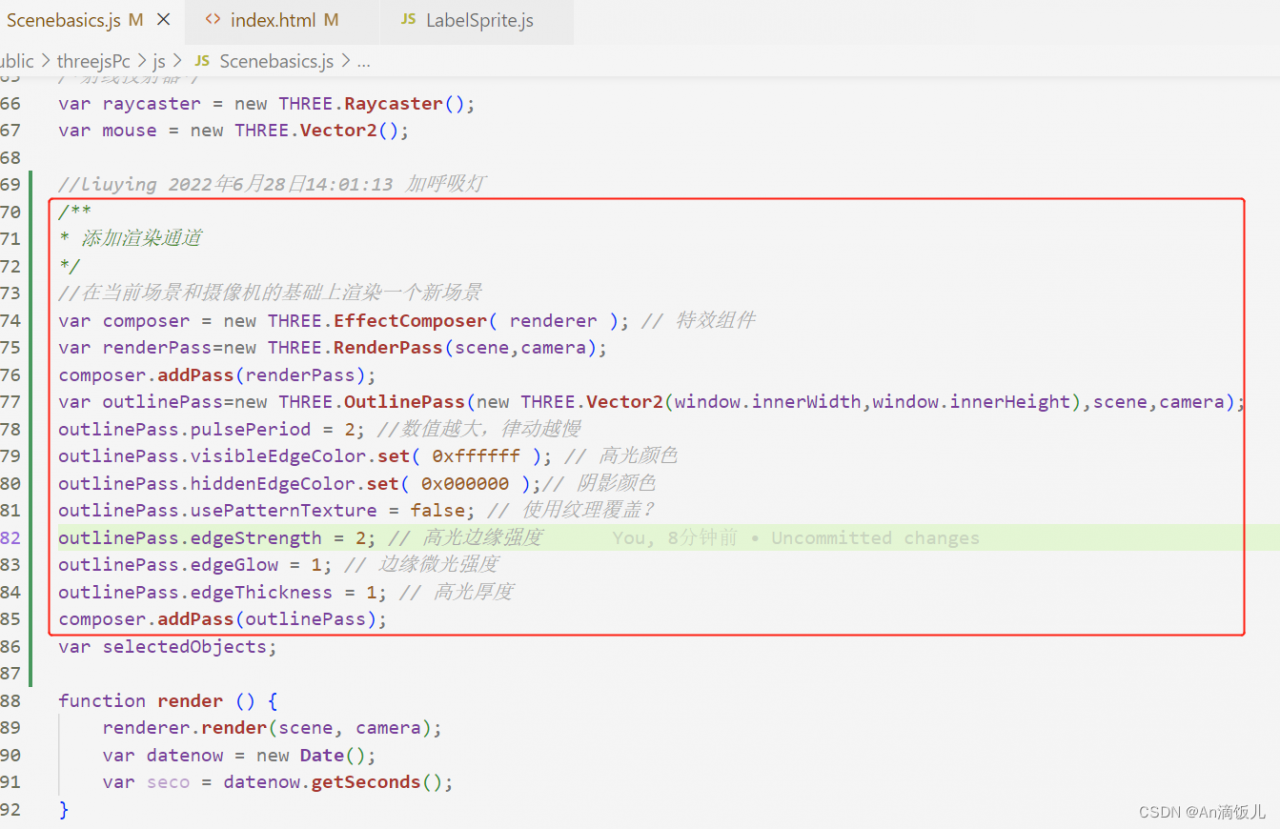Click 'edgeThickness' property on line 84
Screen dimensions: 1280x829
pyautogui.click(x=262, y=592)
